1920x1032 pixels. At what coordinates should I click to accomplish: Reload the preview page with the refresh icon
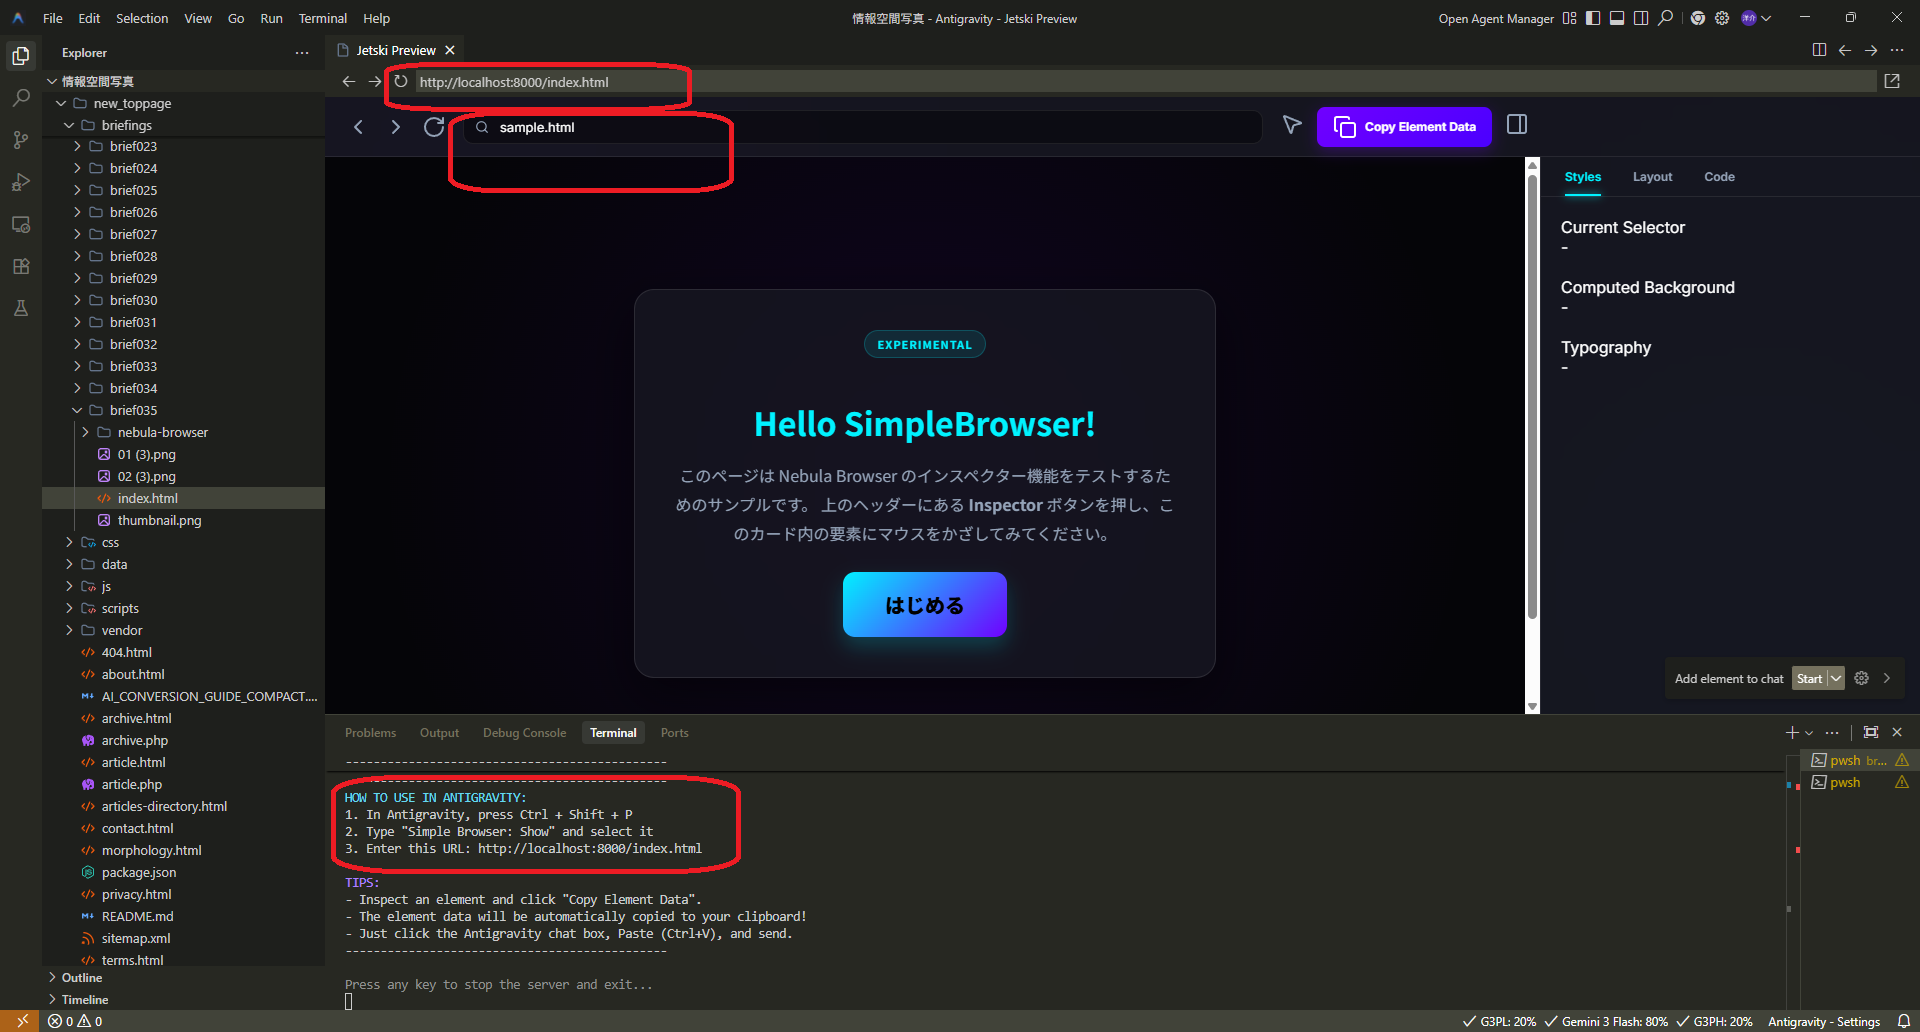(x=434, y=127)
